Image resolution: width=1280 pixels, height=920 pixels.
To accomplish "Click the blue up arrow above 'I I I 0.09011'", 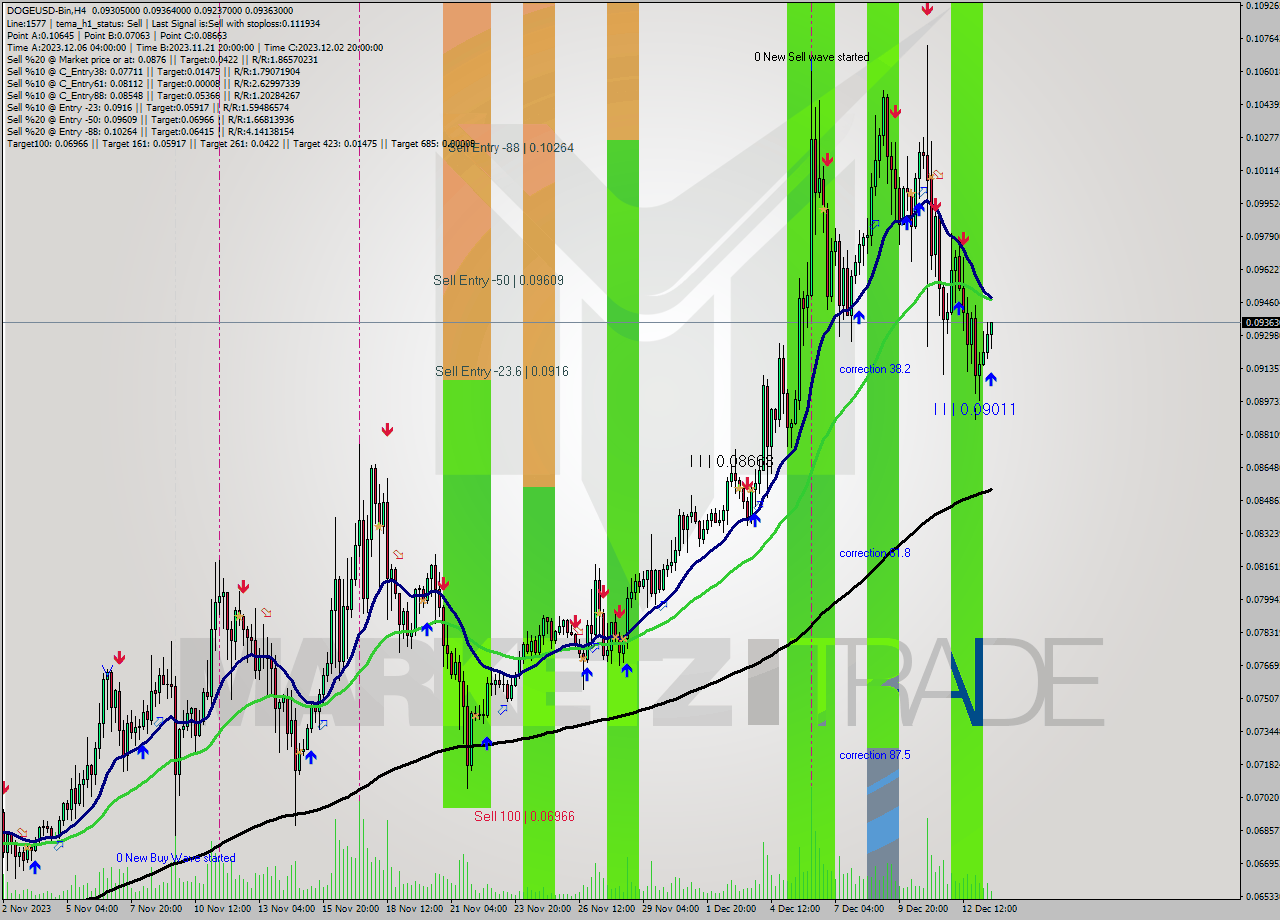I will click(x=990, y=379).
